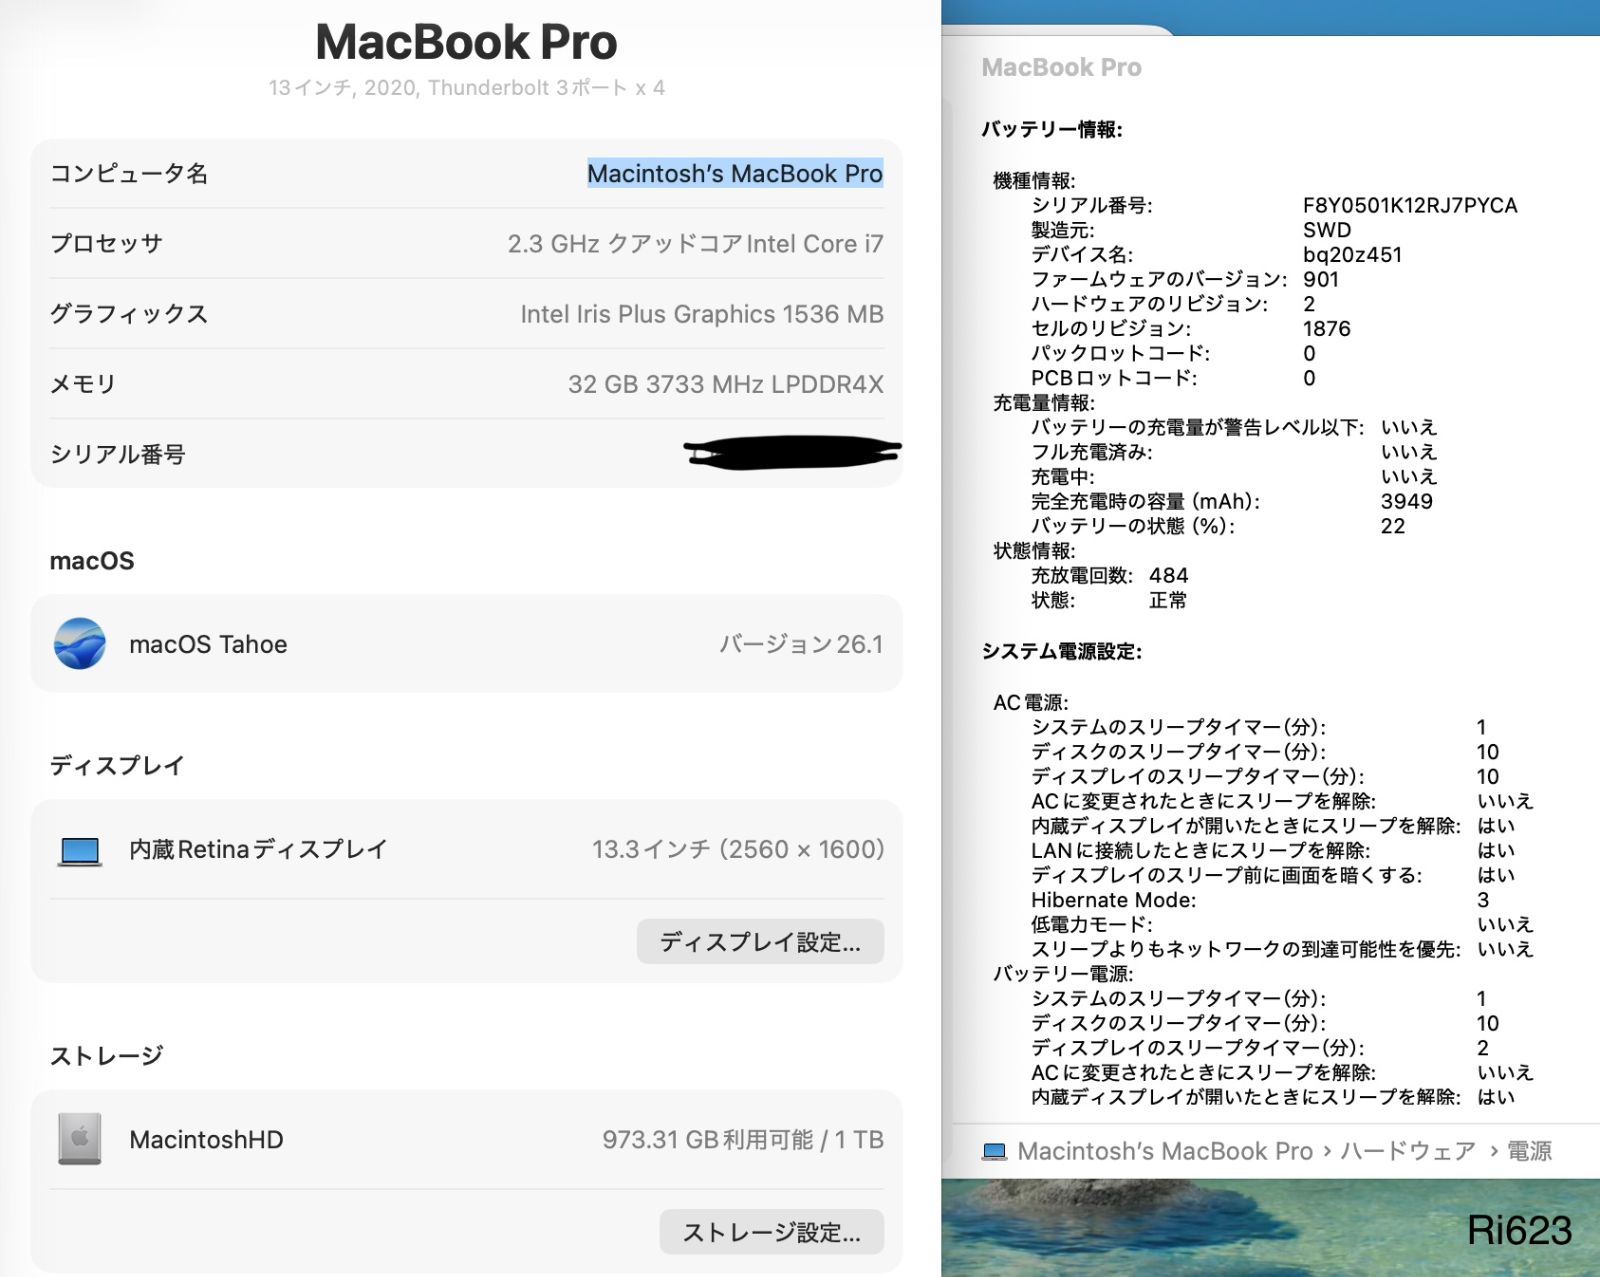Edit the computer name field Macintosh's MacBook Pro
The height and width of the screenshot is (1277, 1600).
(x=735, y=174)
